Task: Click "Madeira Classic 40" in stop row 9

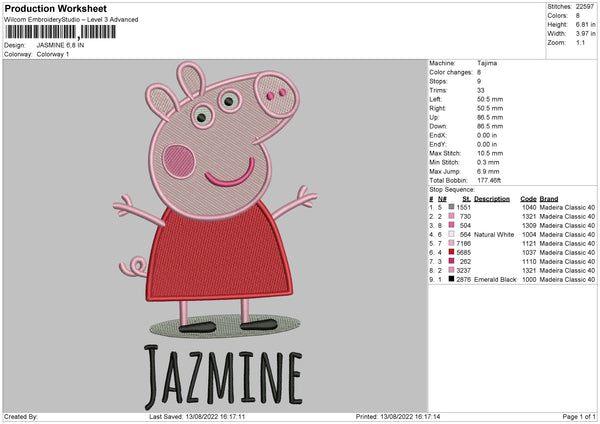Action: coord(567,279)
